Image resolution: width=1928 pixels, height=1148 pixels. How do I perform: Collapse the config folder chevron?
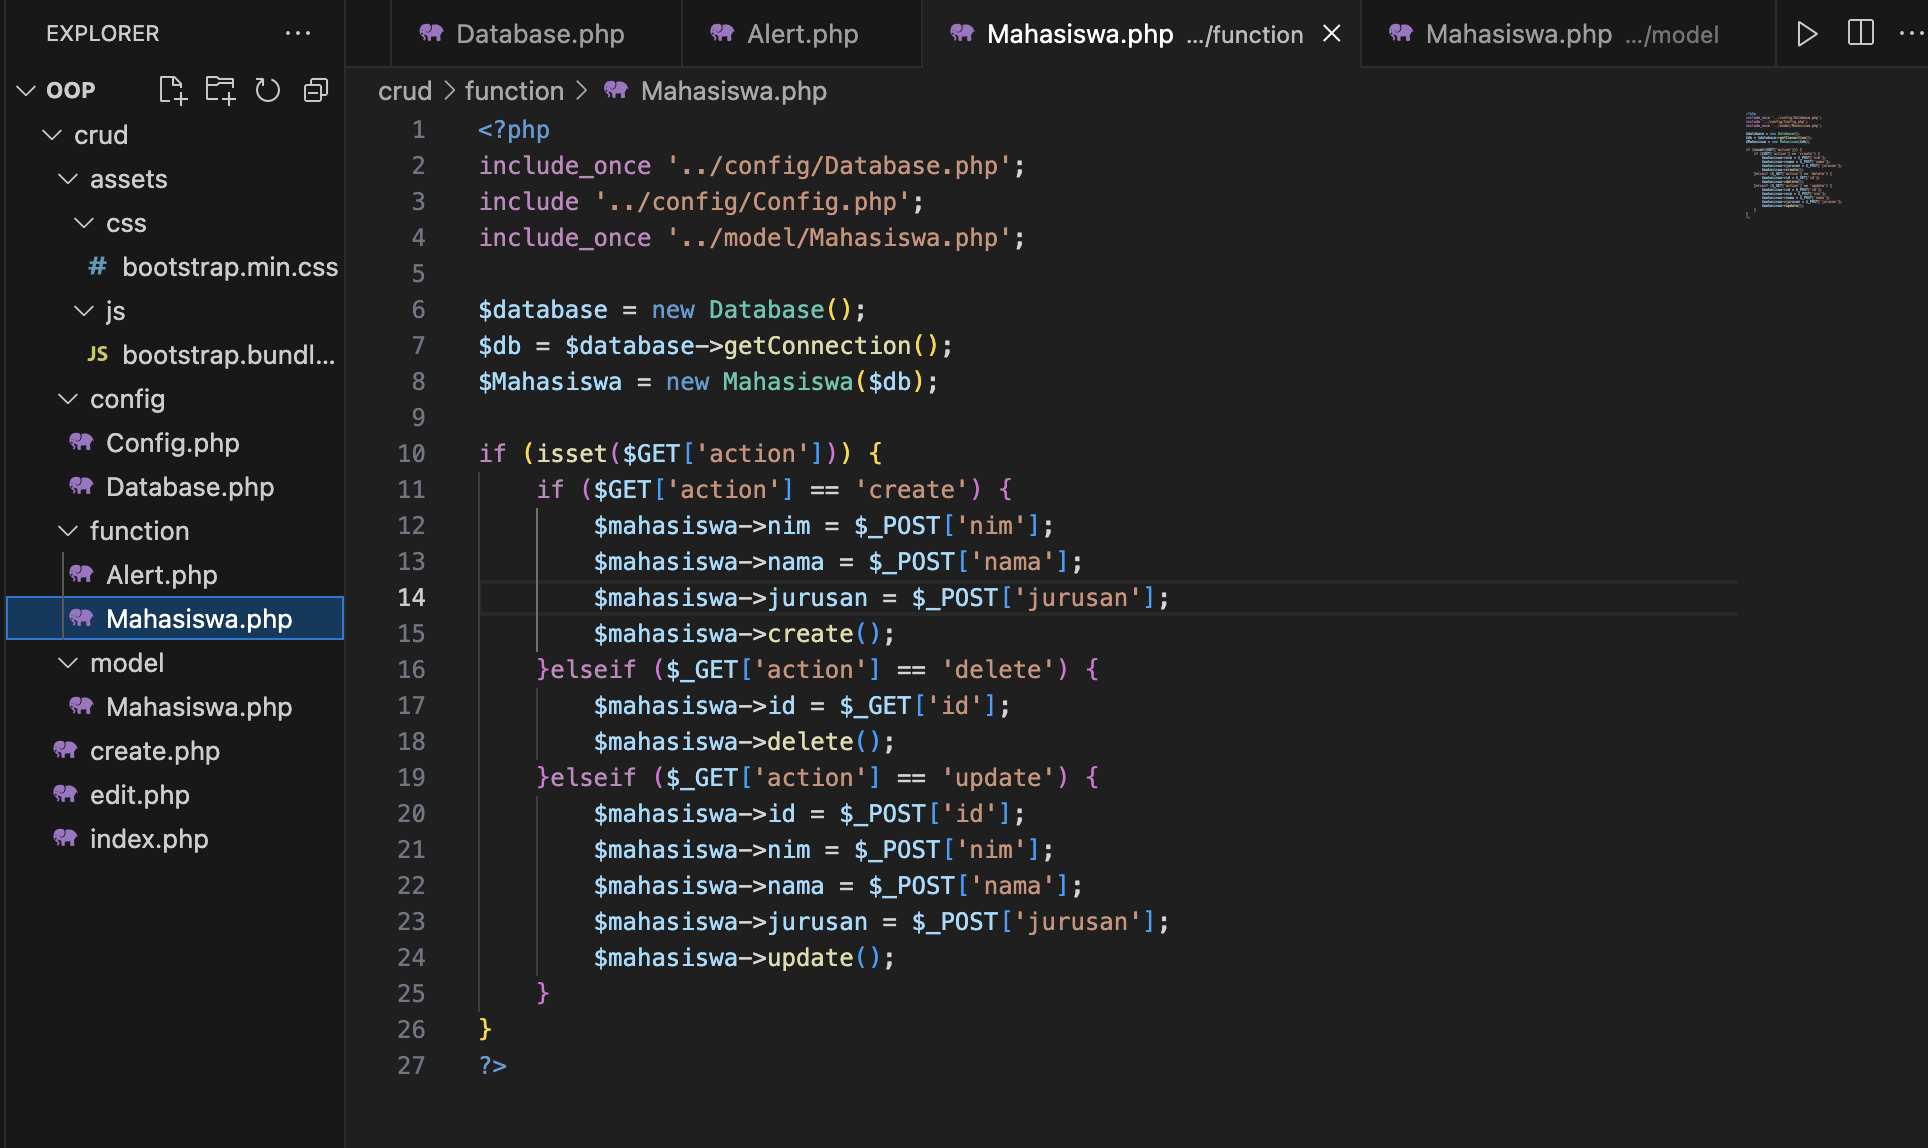[x=68, y=399]
